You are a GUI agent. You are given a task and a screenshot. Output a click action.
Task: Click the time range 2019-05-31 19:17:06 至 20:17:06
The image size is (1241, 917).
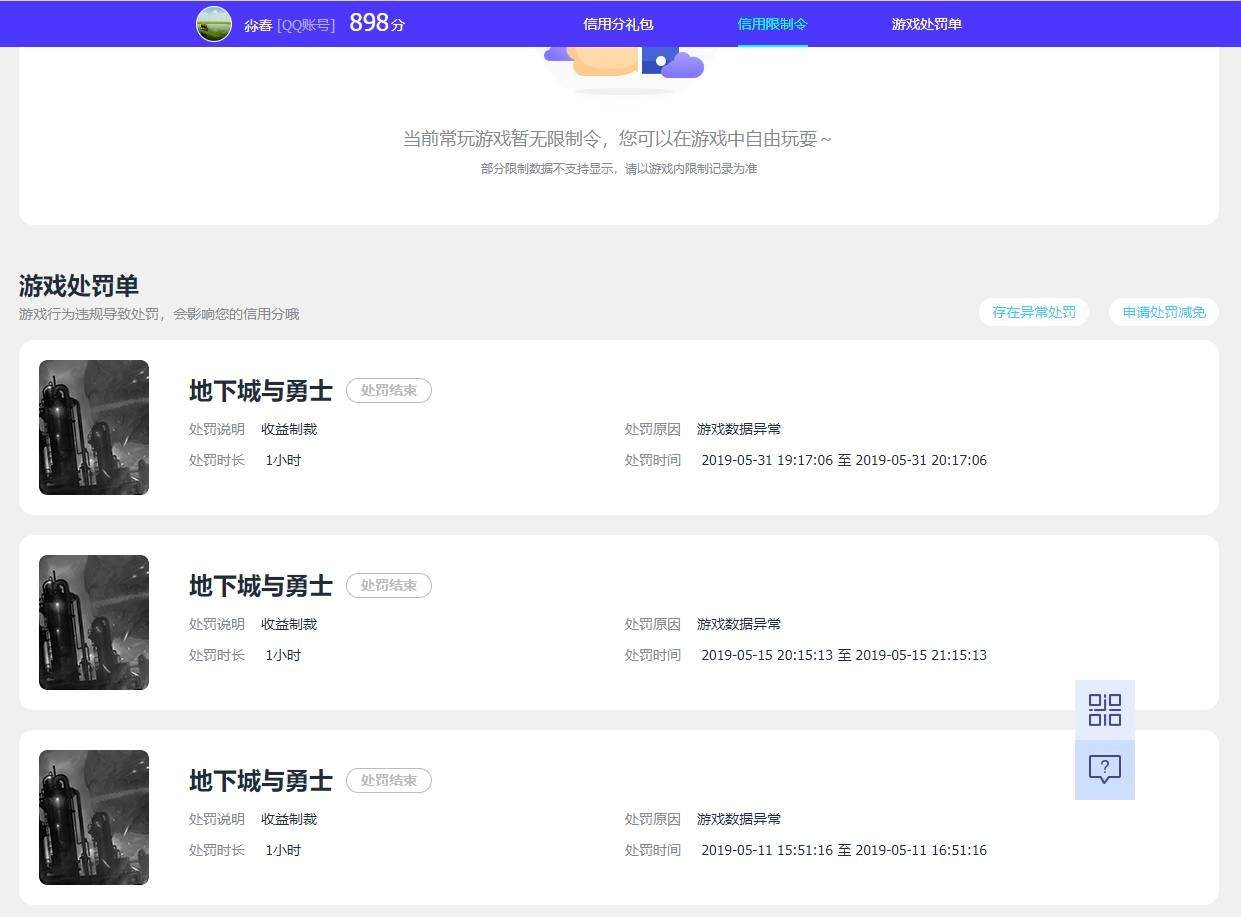point(844,460)
